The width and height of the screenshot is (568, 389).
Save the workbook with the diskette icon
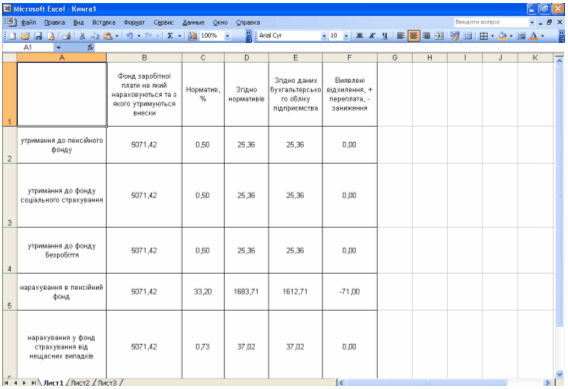[x=38, y=36]
